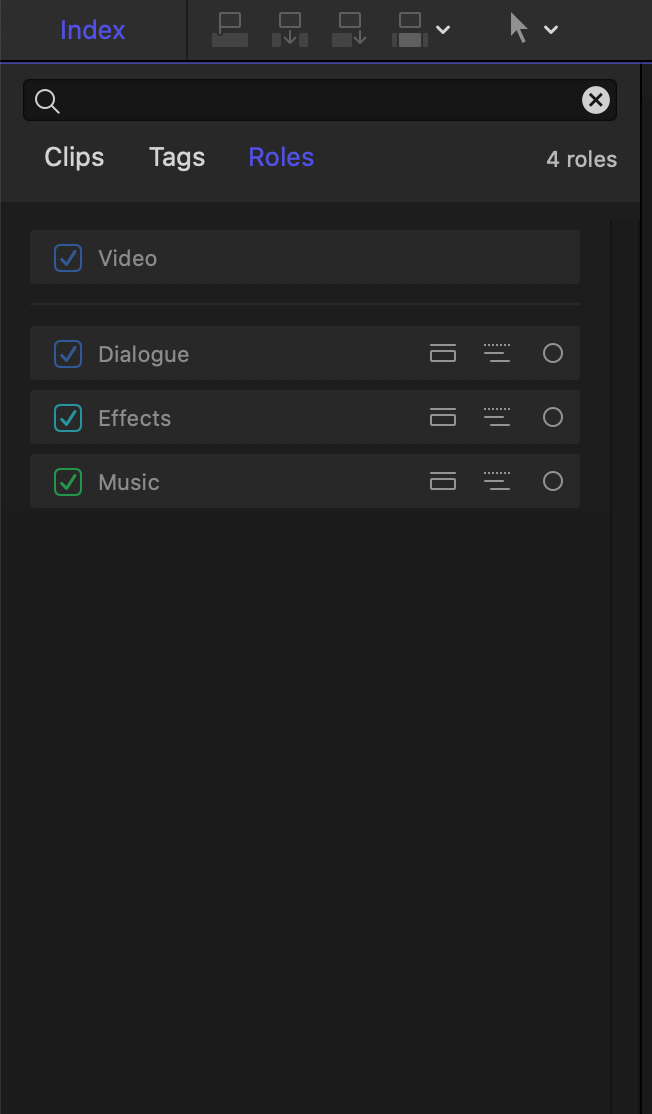Select the Connect edit icon in the toolbar

[229, 28]
